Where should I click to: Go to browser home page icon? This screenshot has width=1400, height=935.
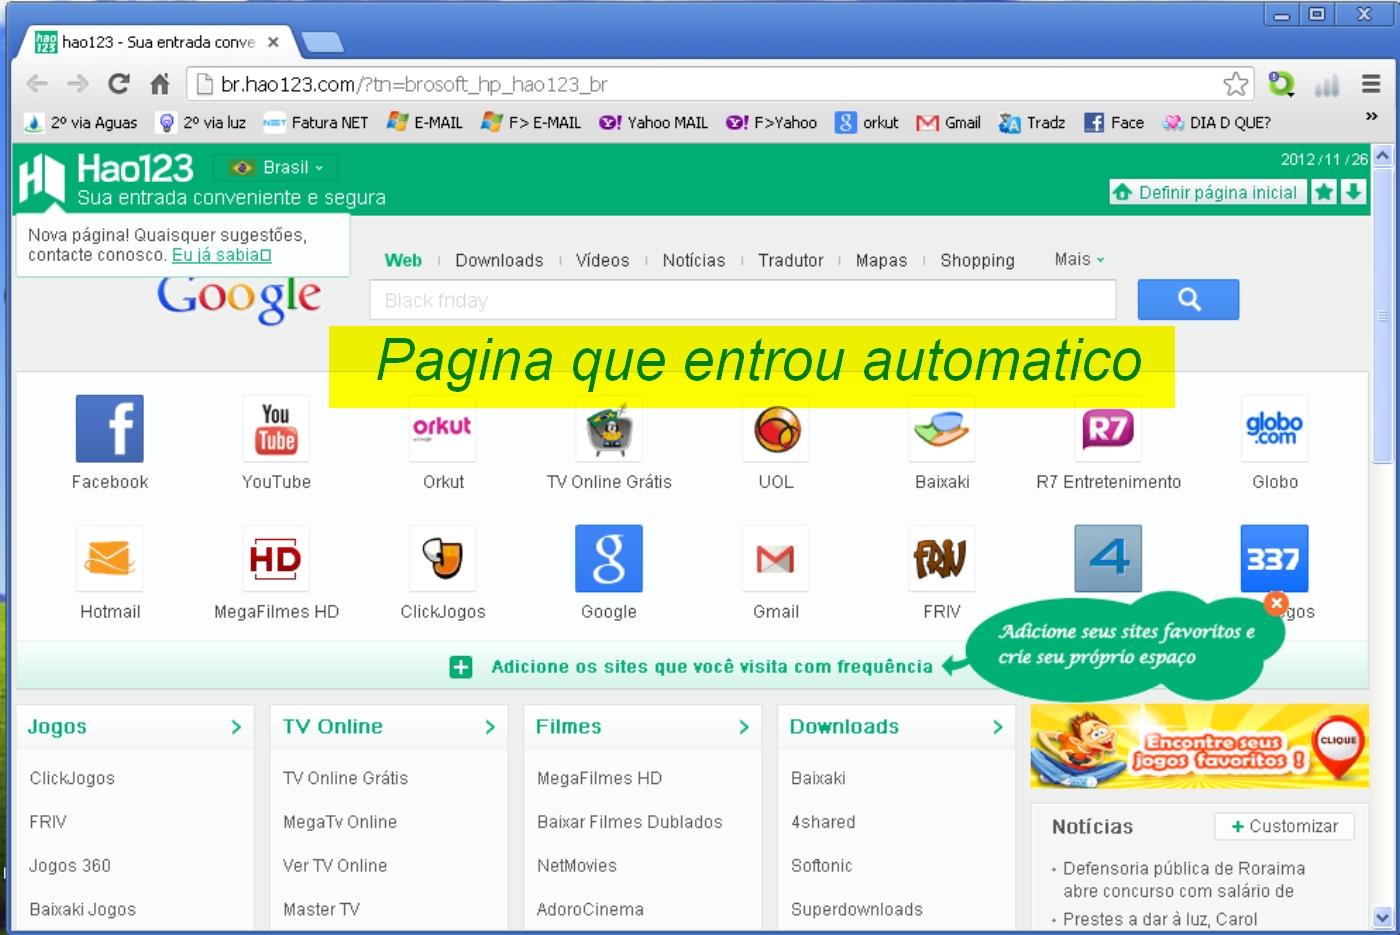(x=160, y=84)
